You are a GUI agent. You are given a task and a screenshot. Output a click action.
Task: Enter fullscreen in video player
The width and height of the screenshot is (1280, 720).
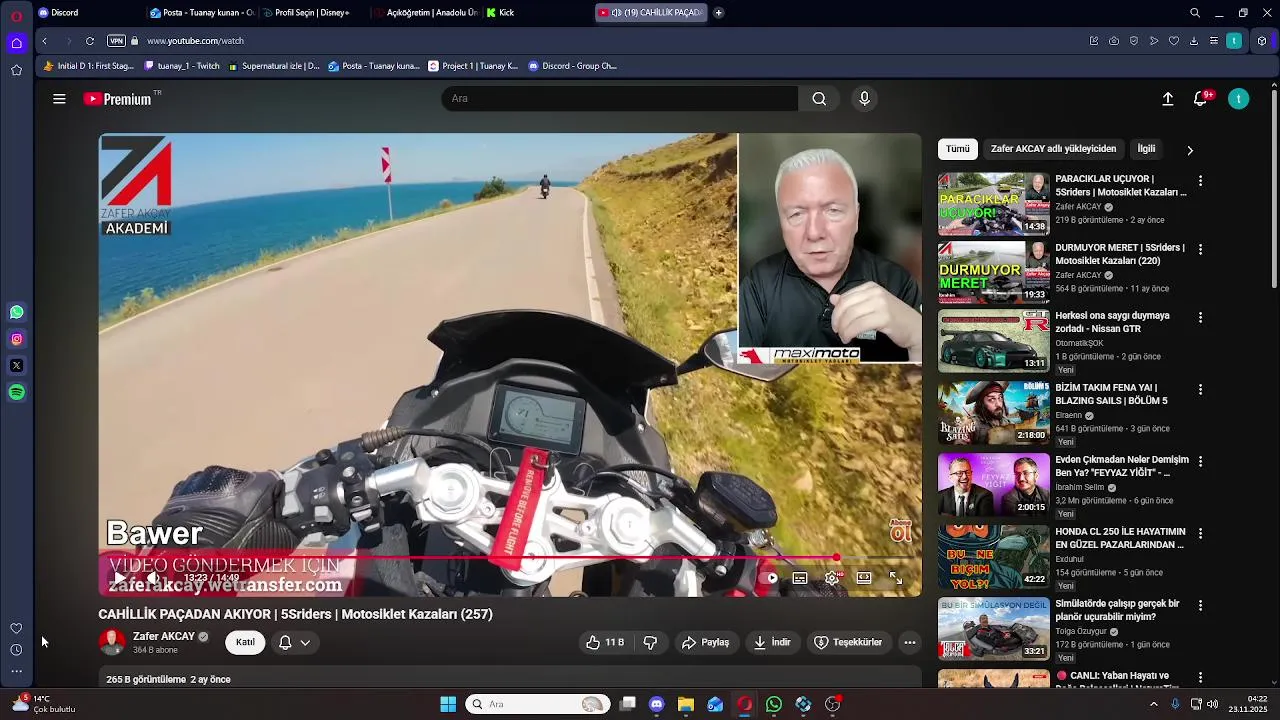point(896,578)
